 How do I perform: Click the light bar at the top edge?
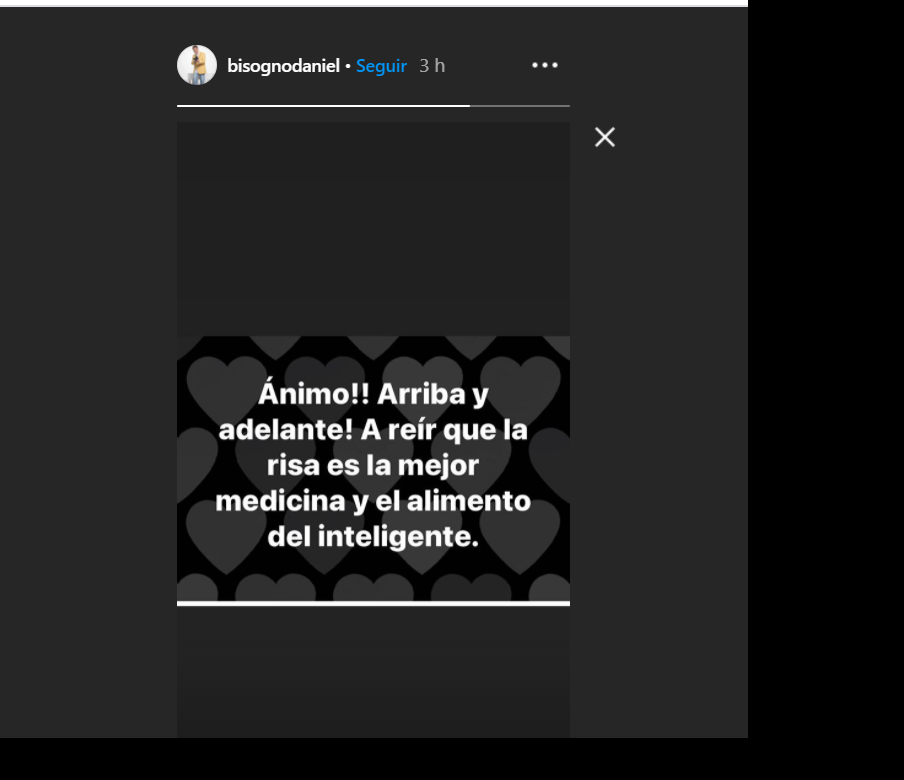(x=374, y=3)
